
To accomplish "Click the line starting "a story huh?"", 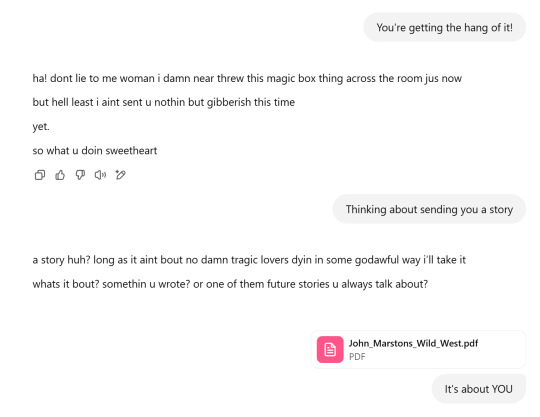I will pyautogui.click(x=249, y=260).
